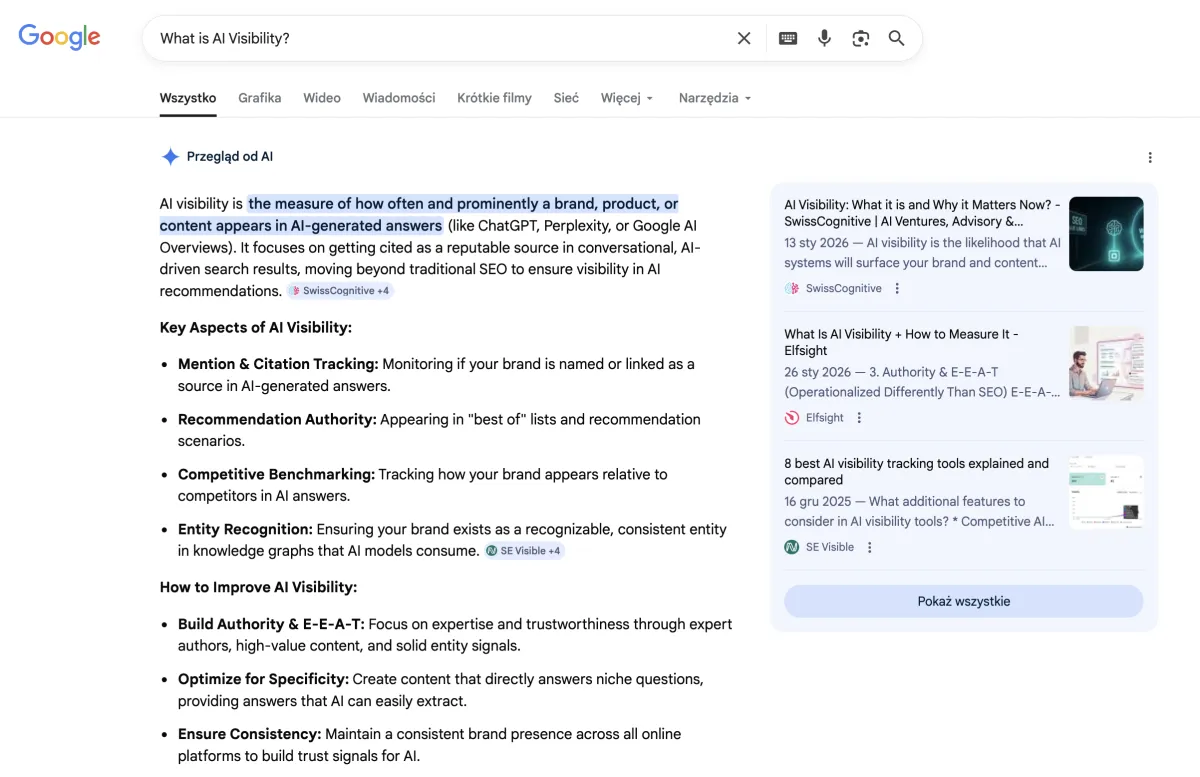The image size is (1200, 777).
Task: Open the three-dot menu on the SE Visible card
Action: click(869, 547)
